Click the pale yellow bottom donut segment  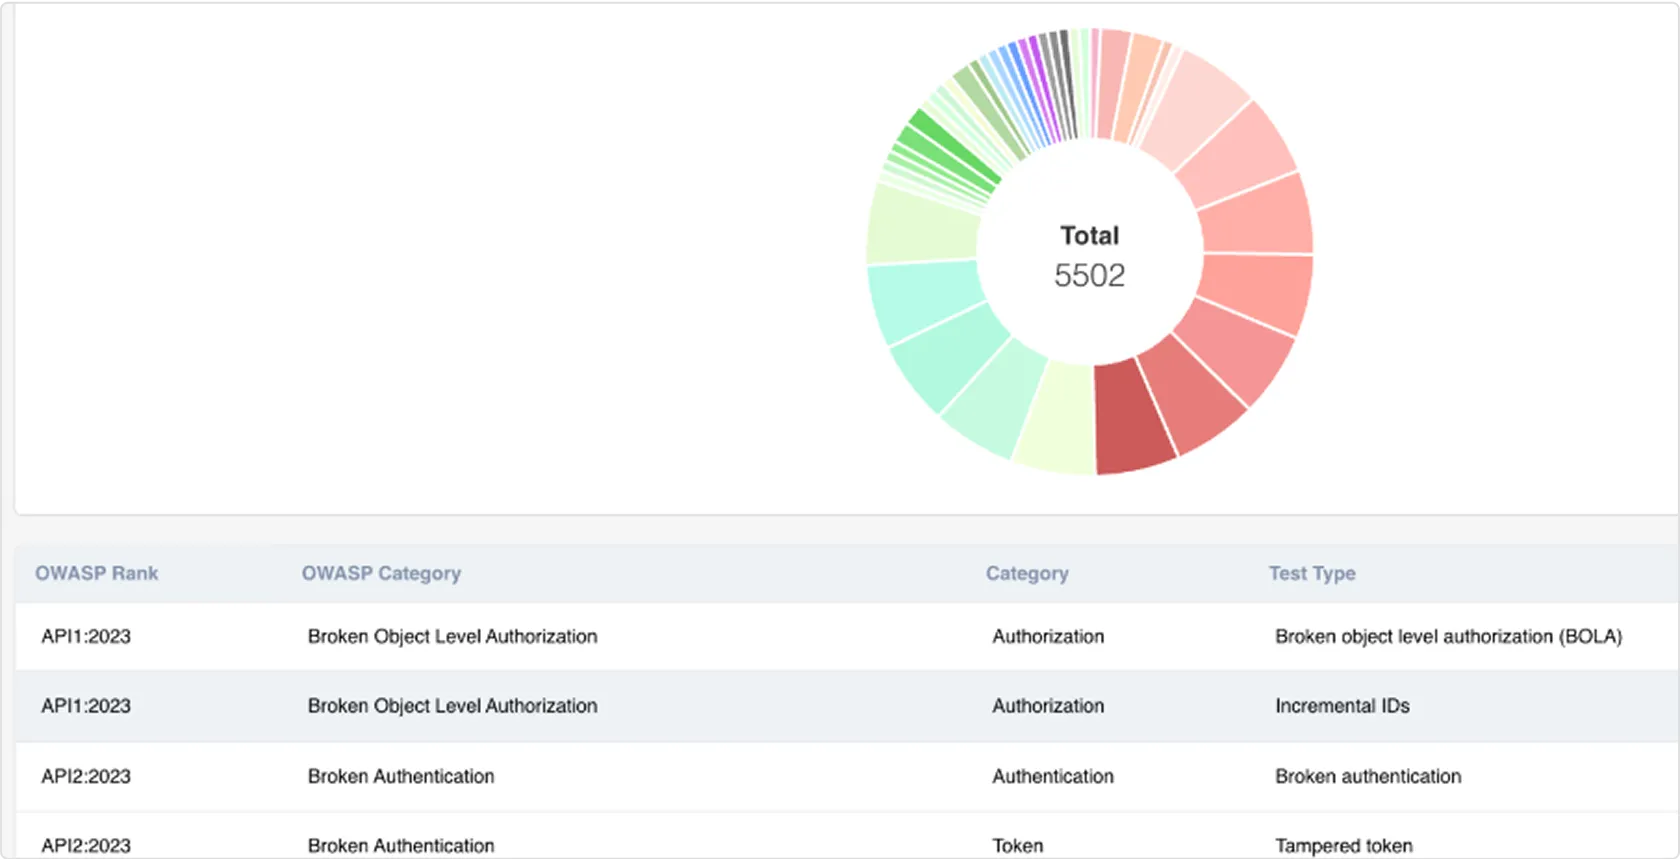[x=1056, y=418]
